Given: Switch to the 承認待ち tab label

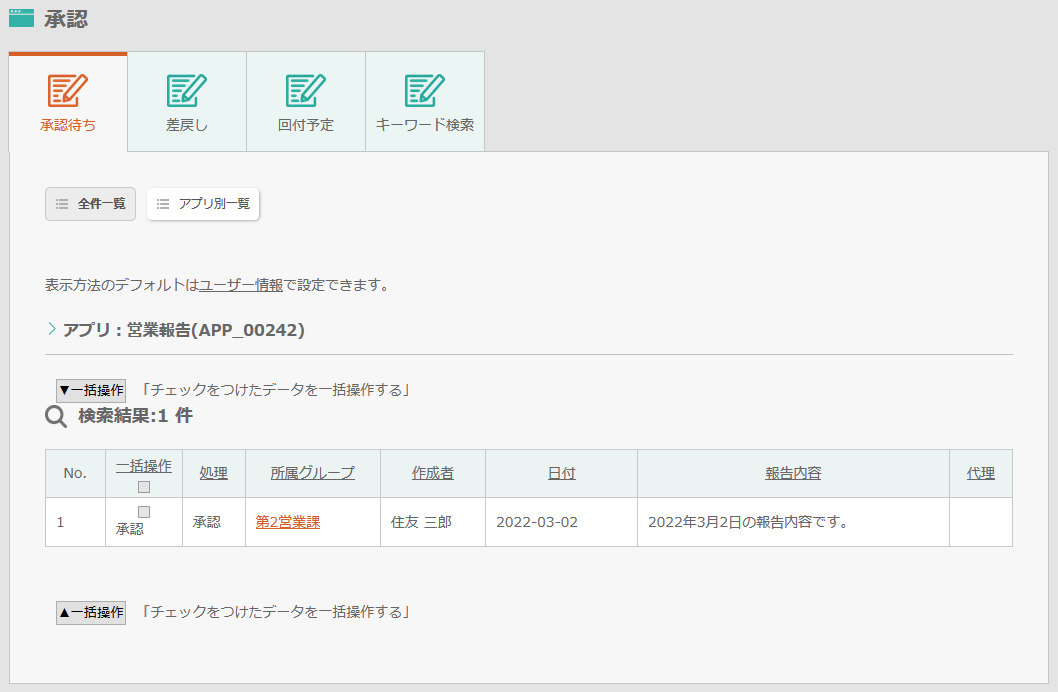Looking at the screenshot, I should [67, 125].
